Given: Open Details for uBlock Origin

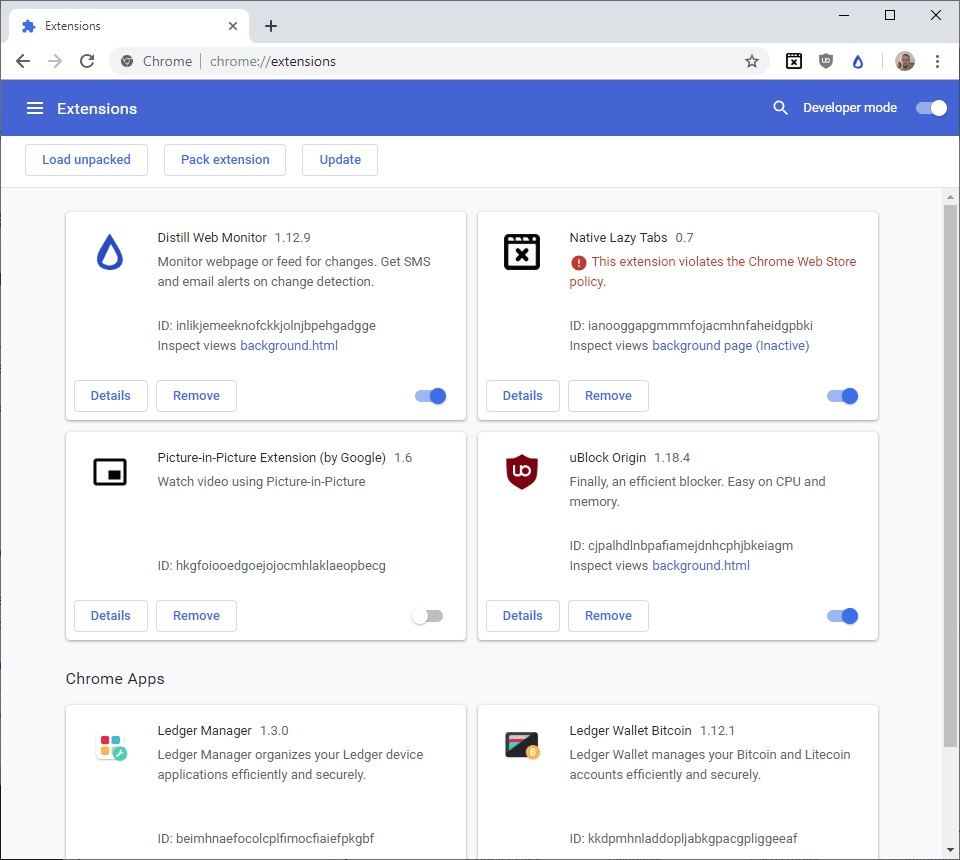Looking at the screenshot, I should pyautogui.click(x=523, y=616).
